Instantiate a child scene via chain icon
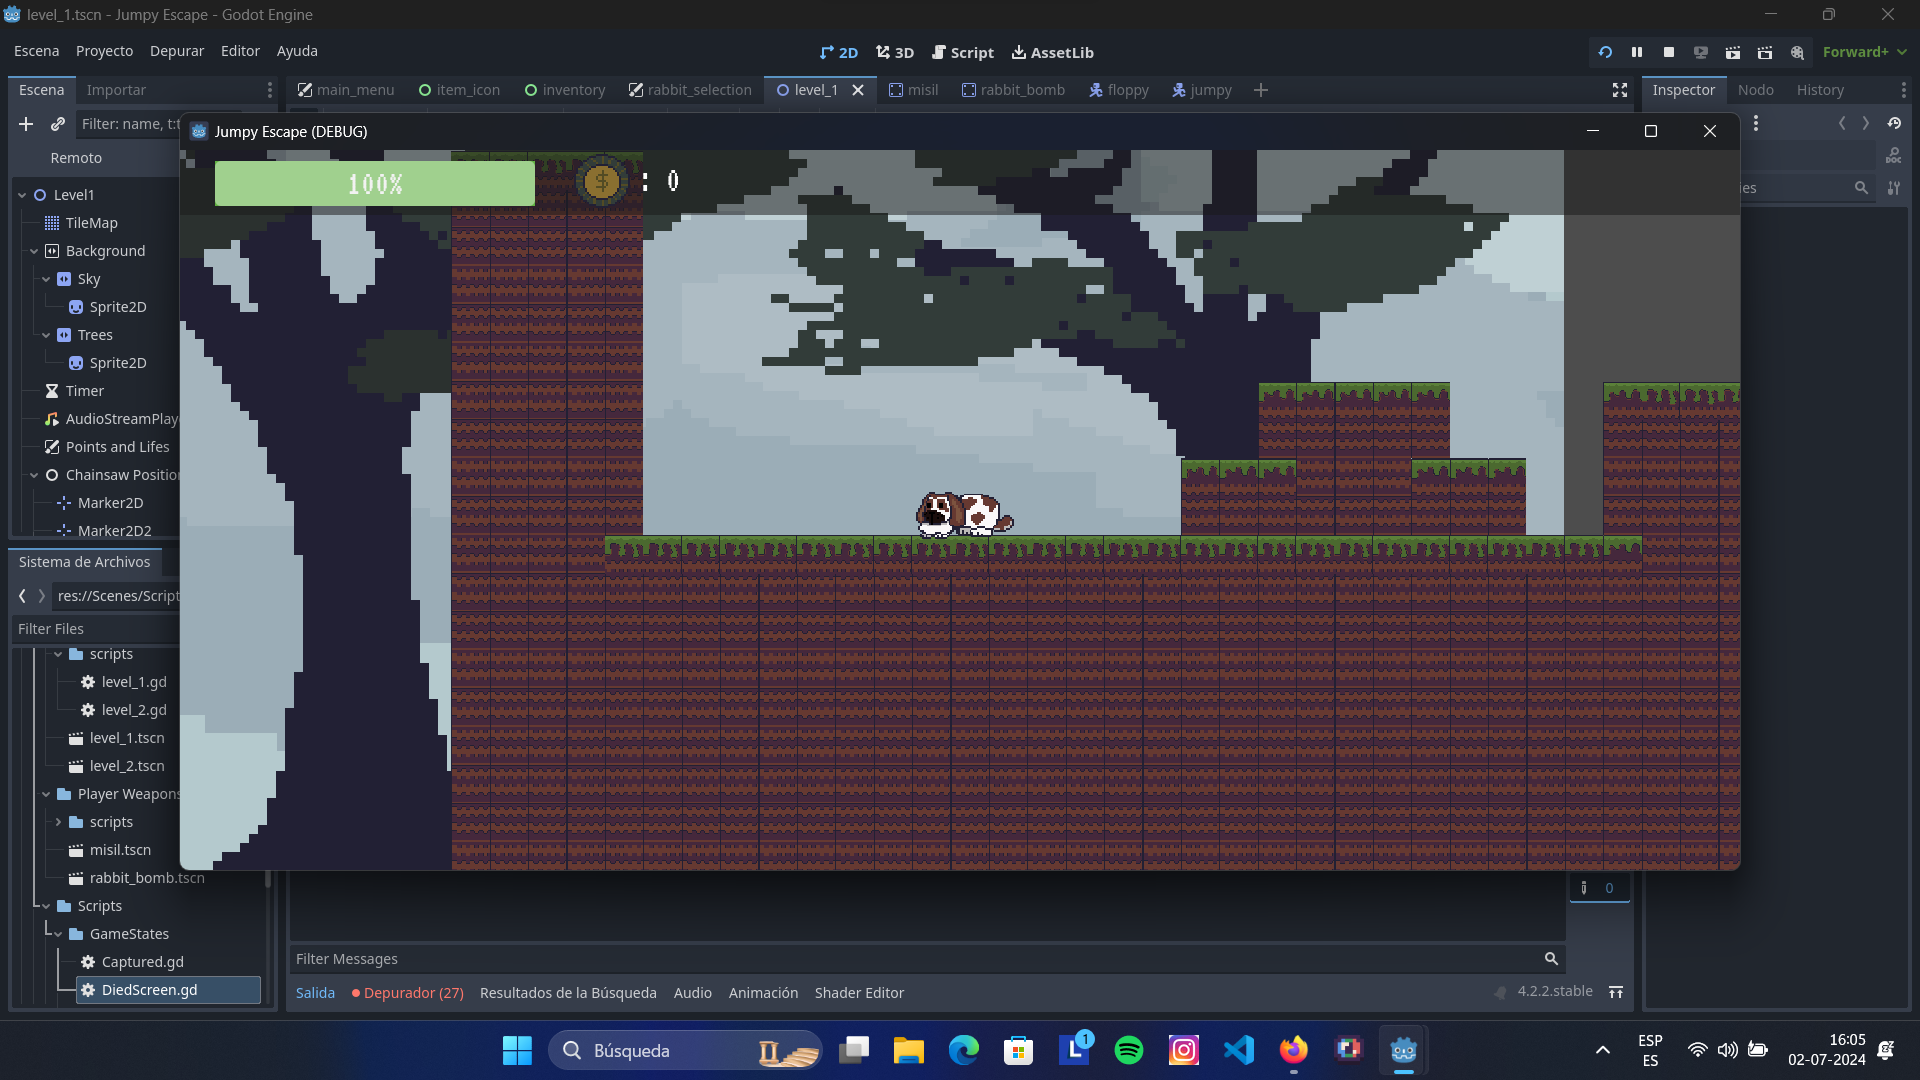Viewport: 1920px width, 1080px height. point(57,124)
